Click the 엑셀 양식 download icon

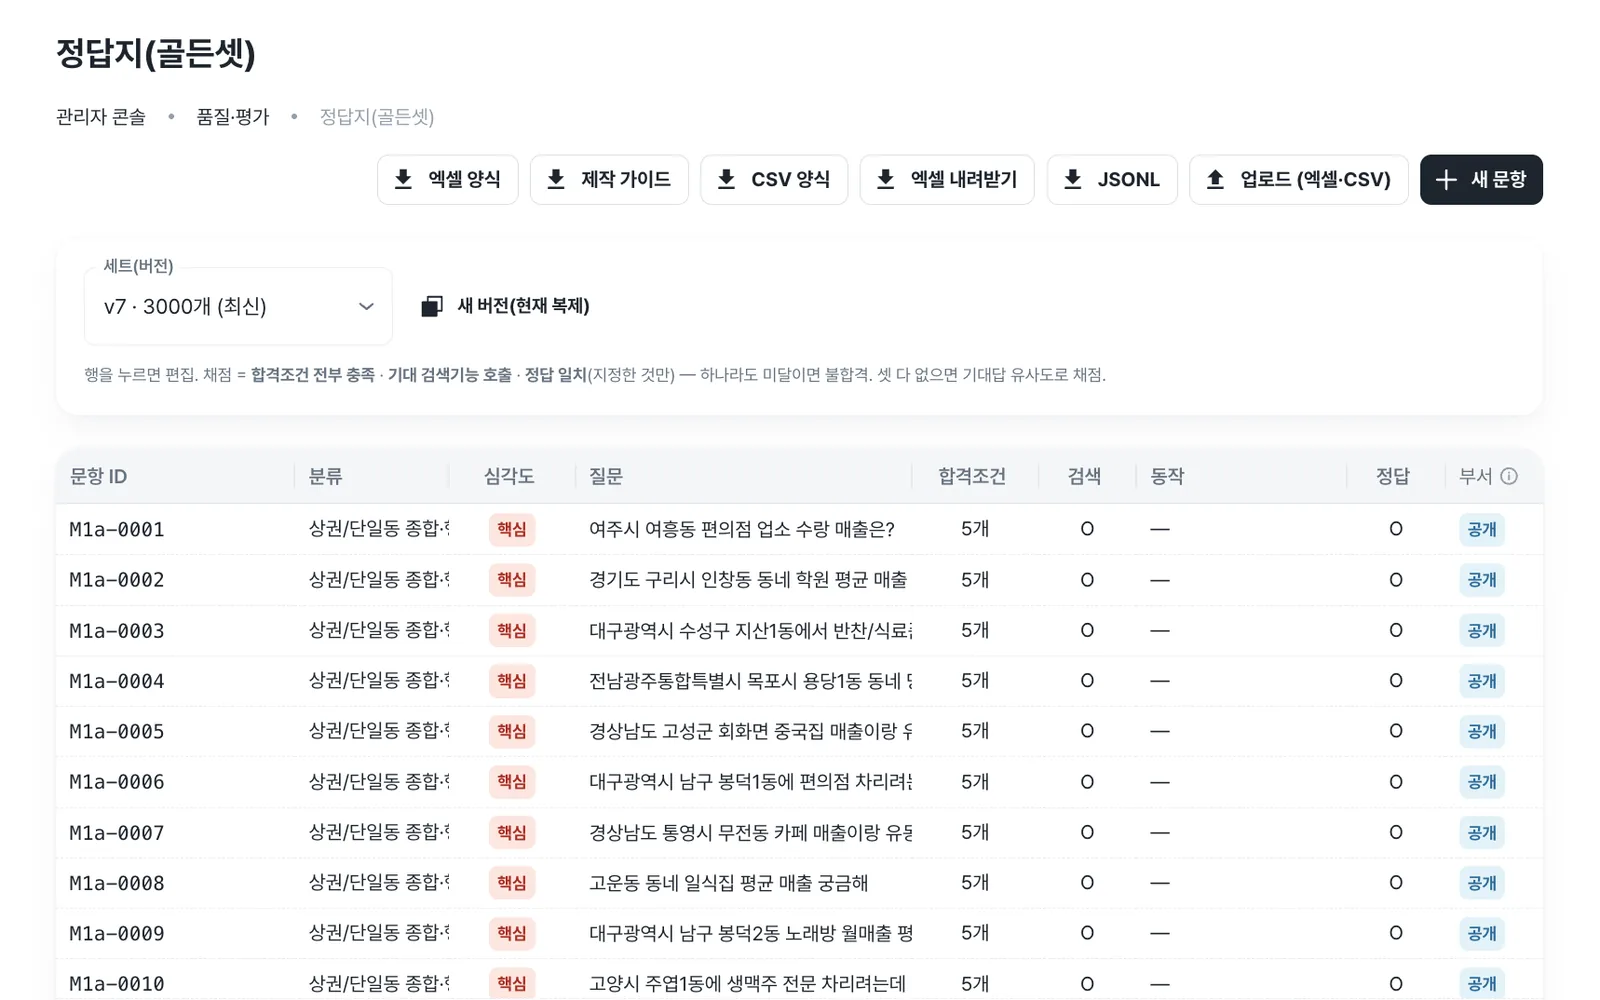(x=403, y=179)
